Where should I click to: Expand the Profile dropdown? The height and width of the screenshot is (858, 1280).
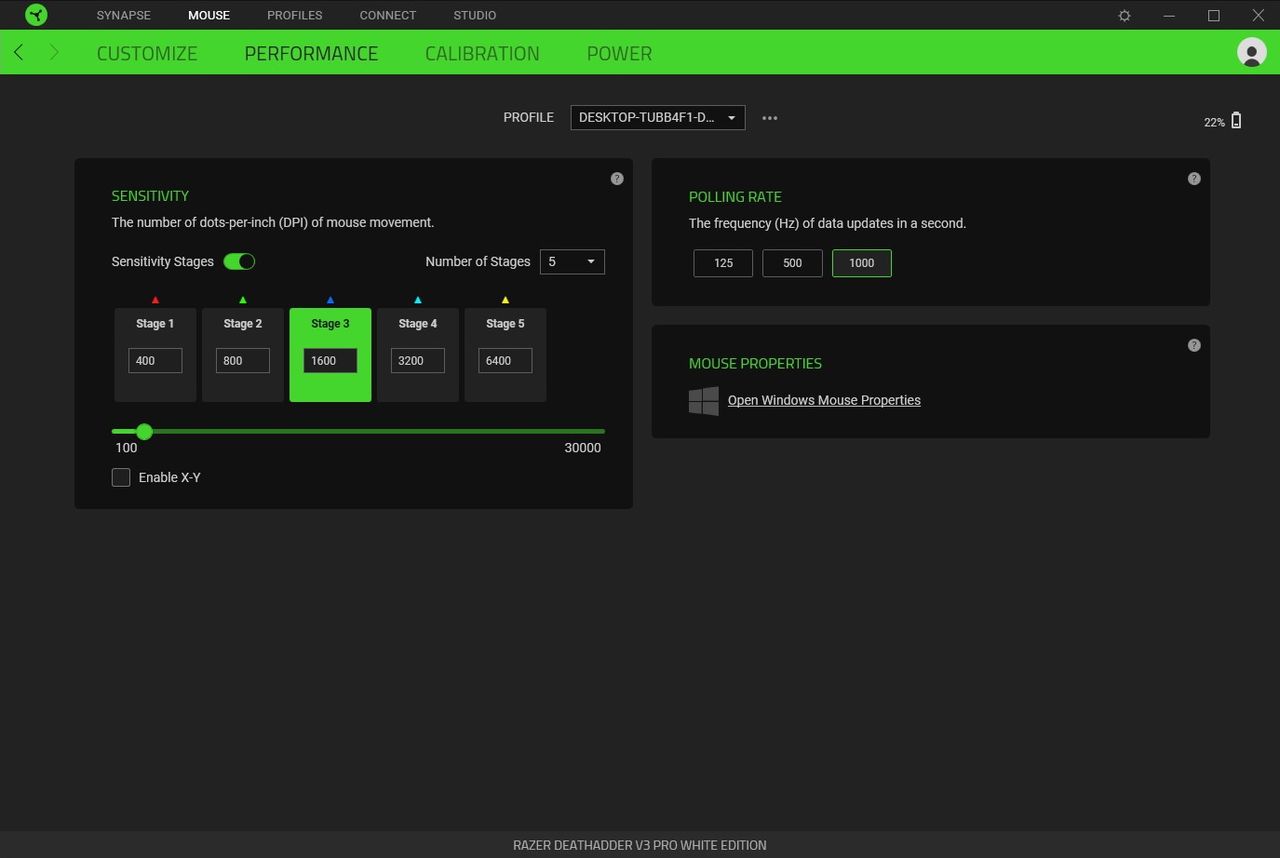(658, 117)
